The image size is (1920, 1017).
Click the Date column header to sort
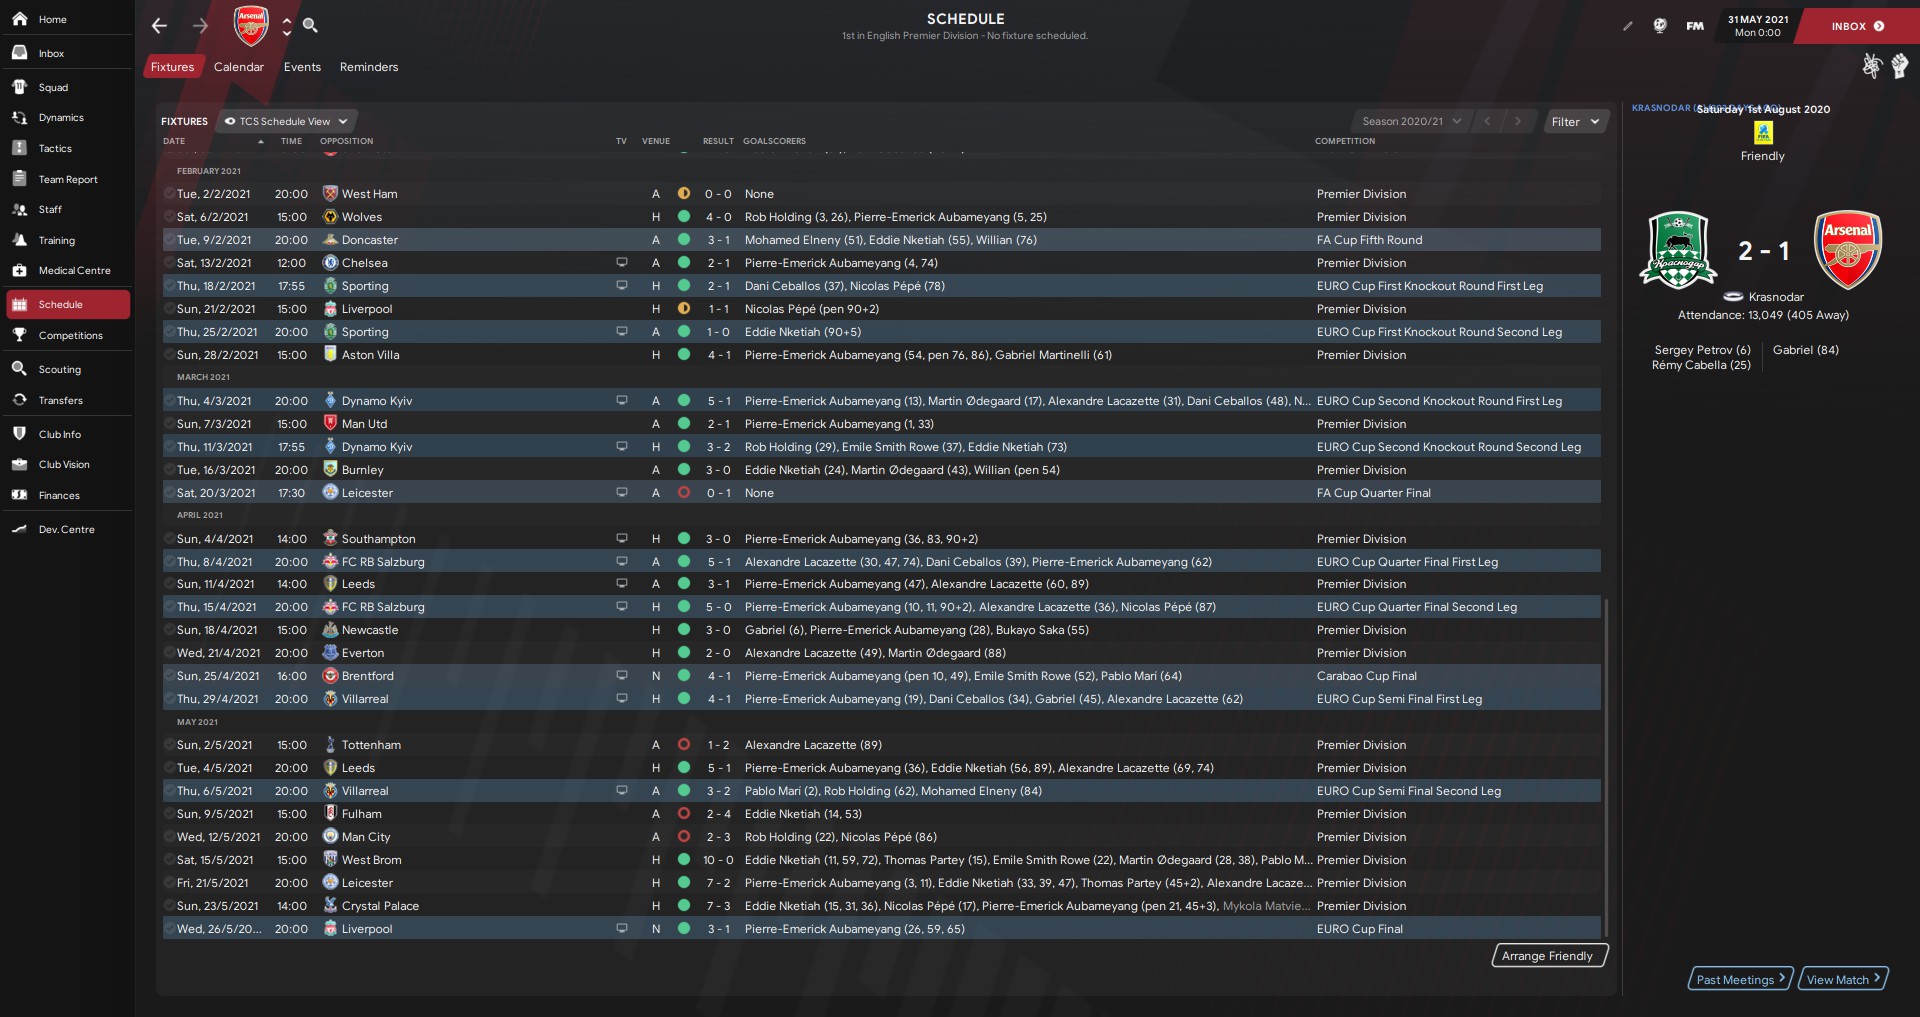[x=175, y=142]
